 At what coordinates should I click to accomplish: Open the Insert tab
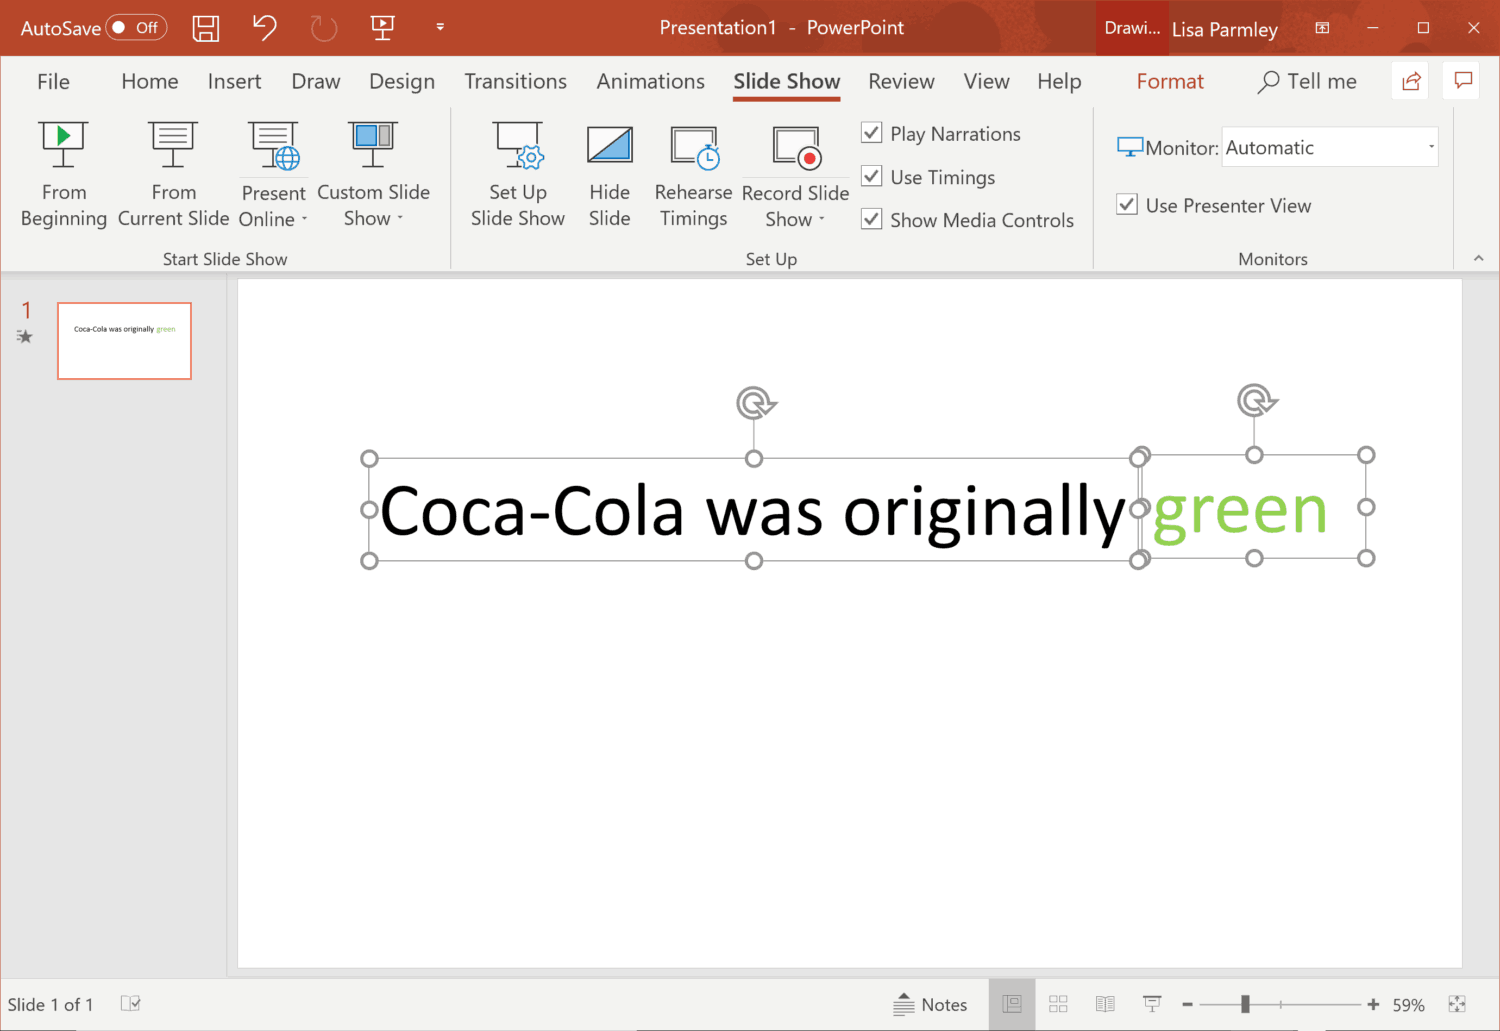click(234, 81)
